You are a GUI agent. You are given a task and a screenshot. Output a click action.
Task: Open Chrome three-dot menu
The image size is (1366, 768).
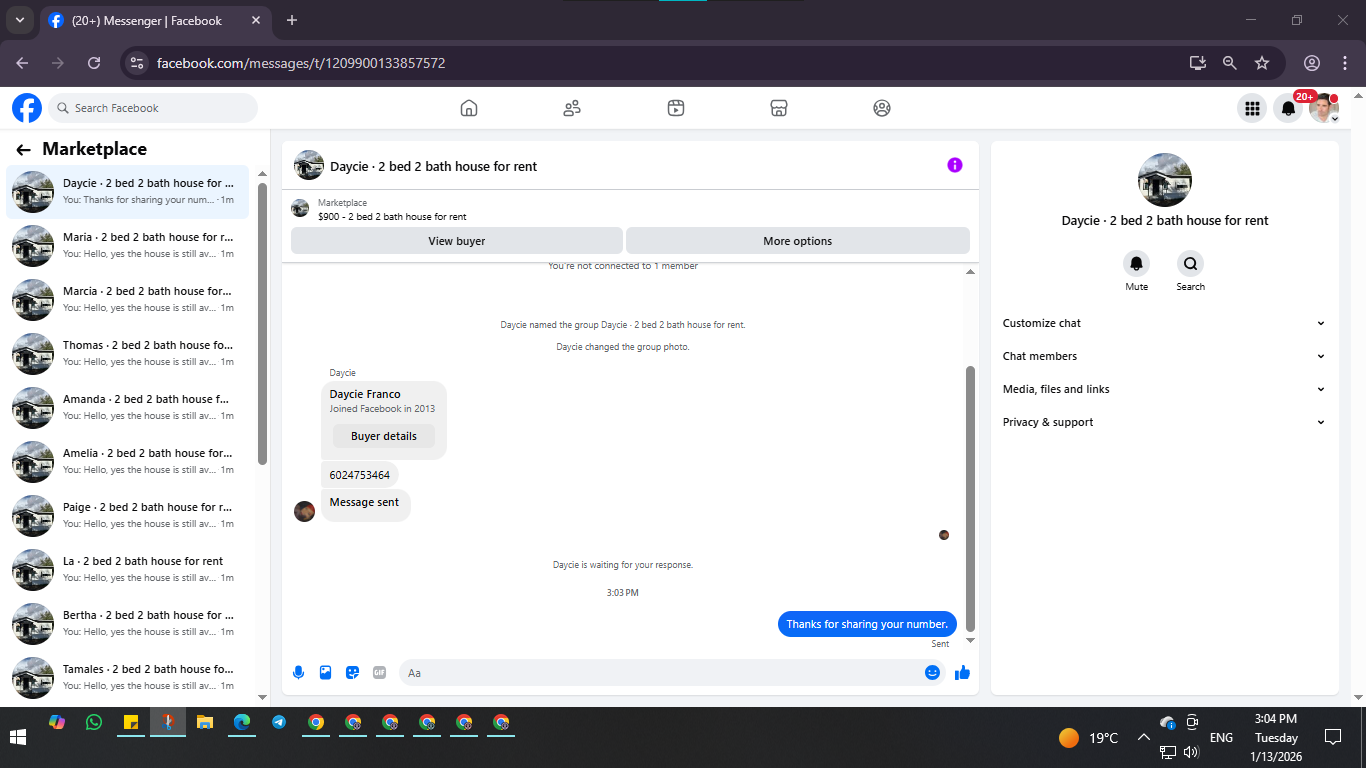tap(1345, 63)
